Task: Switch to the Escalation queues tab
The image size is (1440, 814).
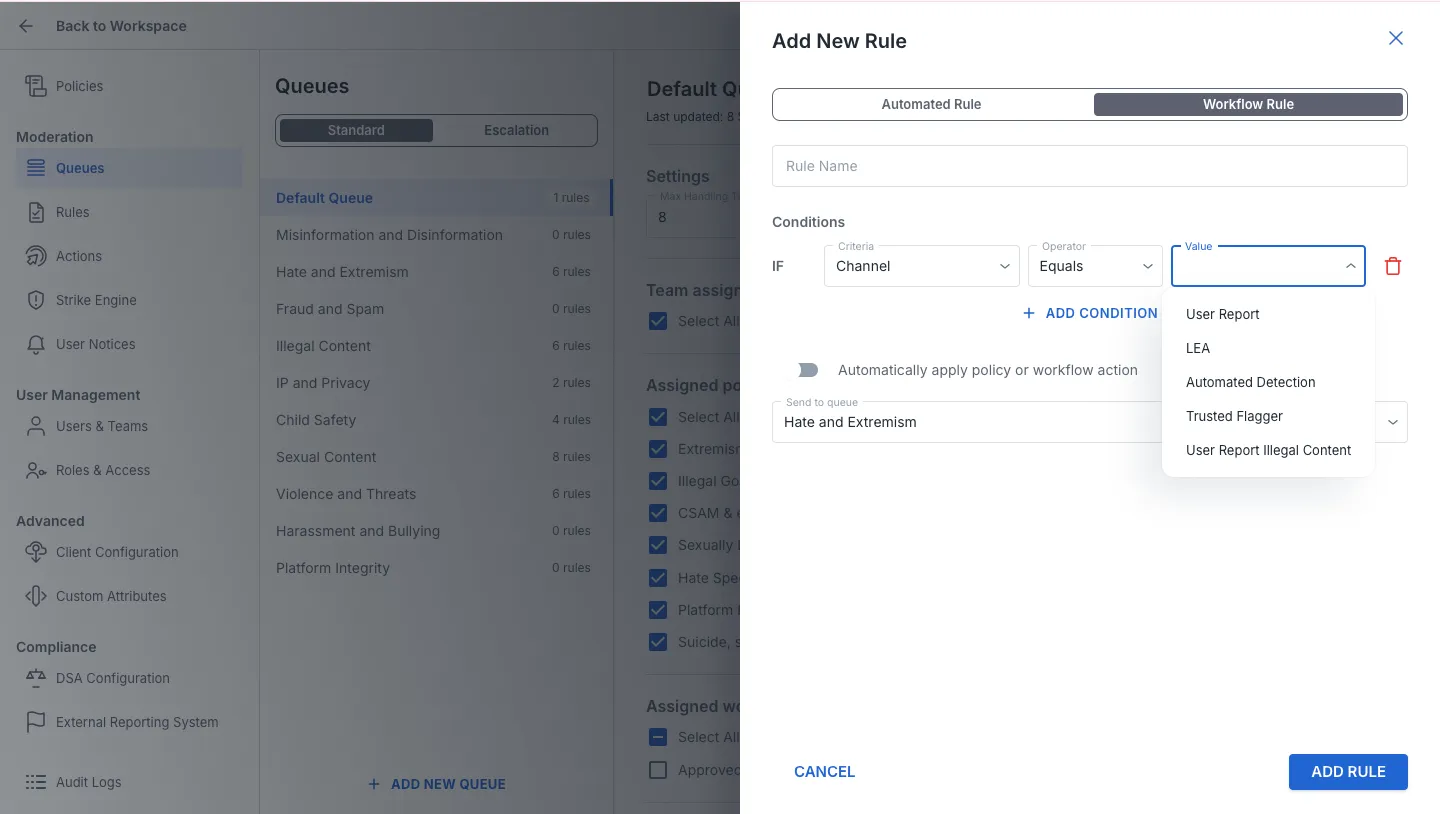Action: (x=516, y=130)
